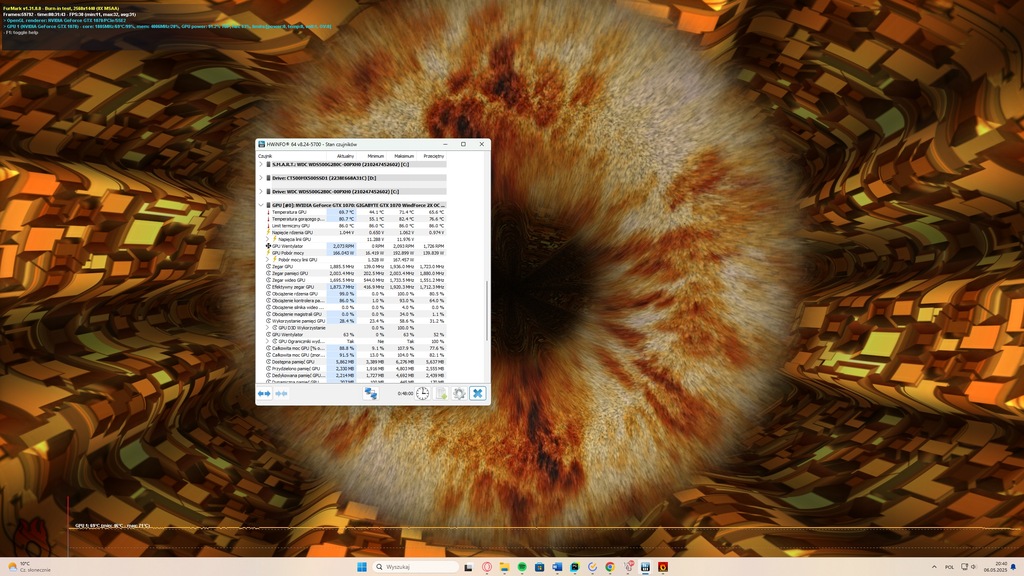Open Google Chrome from the taskbar
Screen dimensions: 1024x576
(610, 567)
